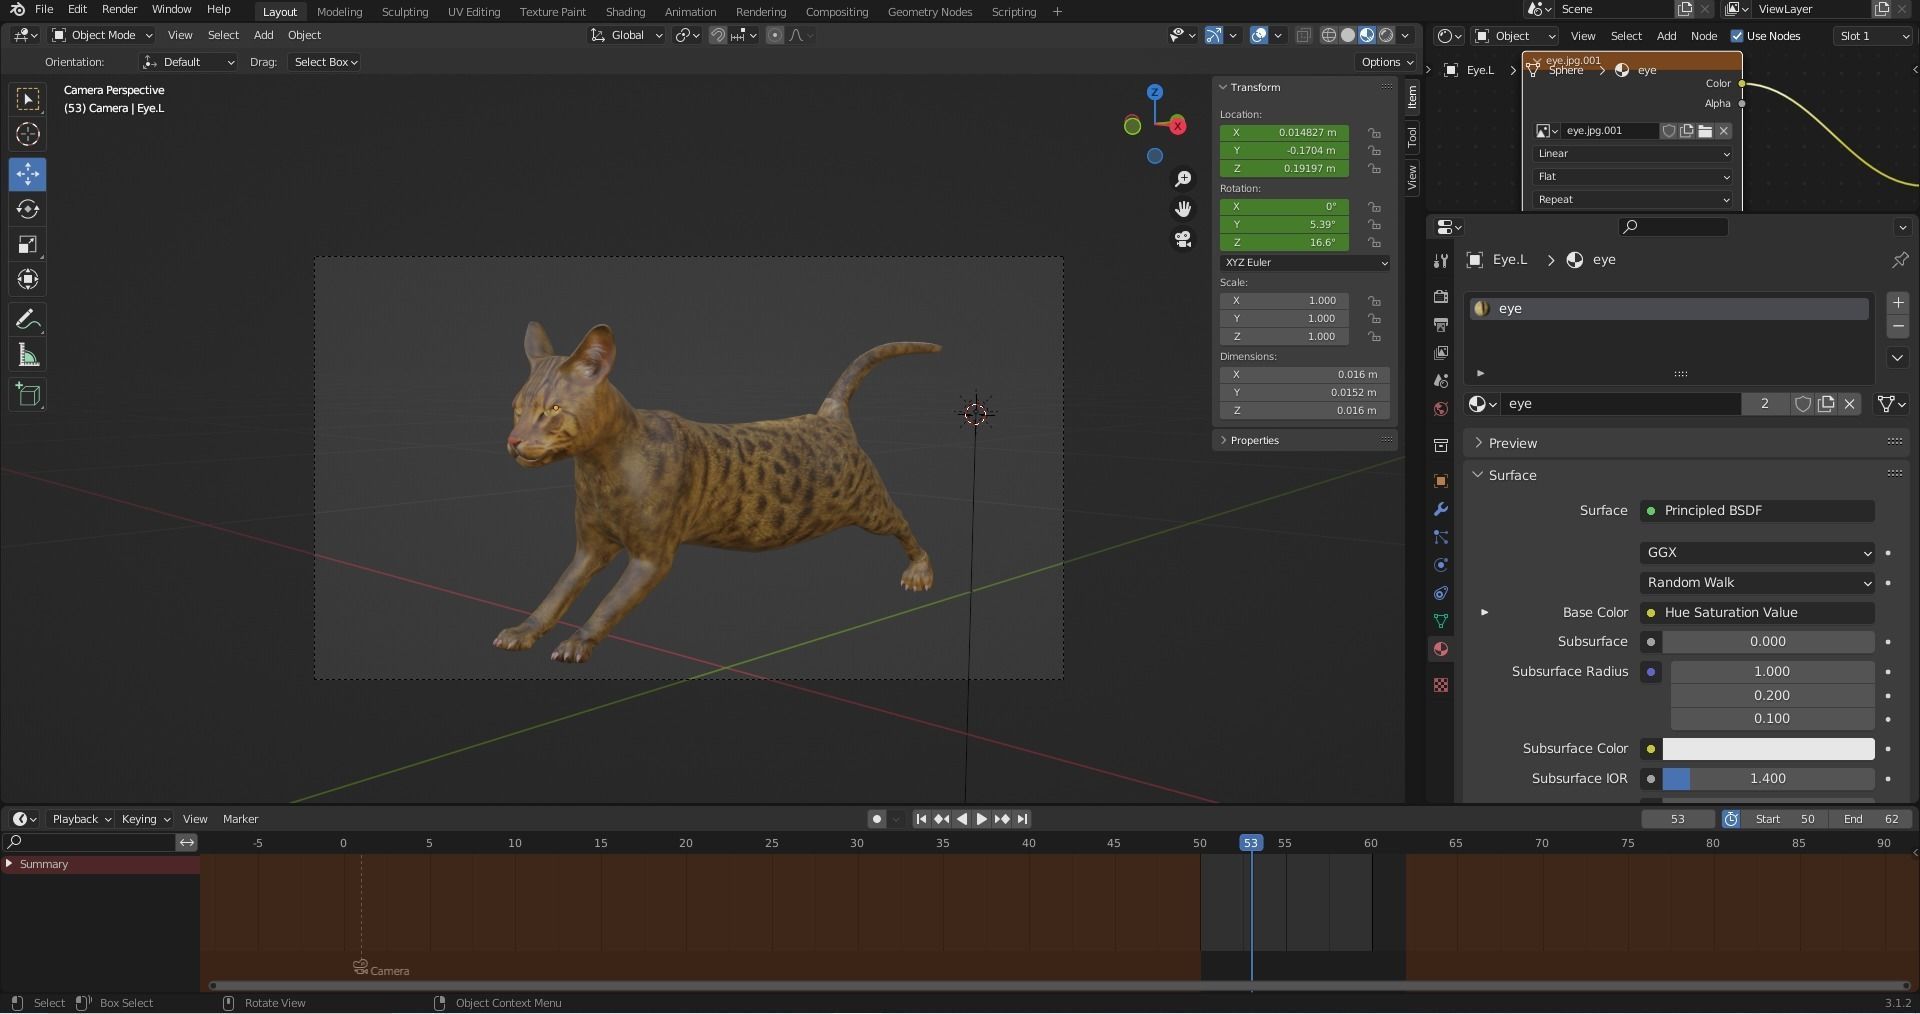
Task: Open the GGX distribution dropdown
Action: (1757, 553)
